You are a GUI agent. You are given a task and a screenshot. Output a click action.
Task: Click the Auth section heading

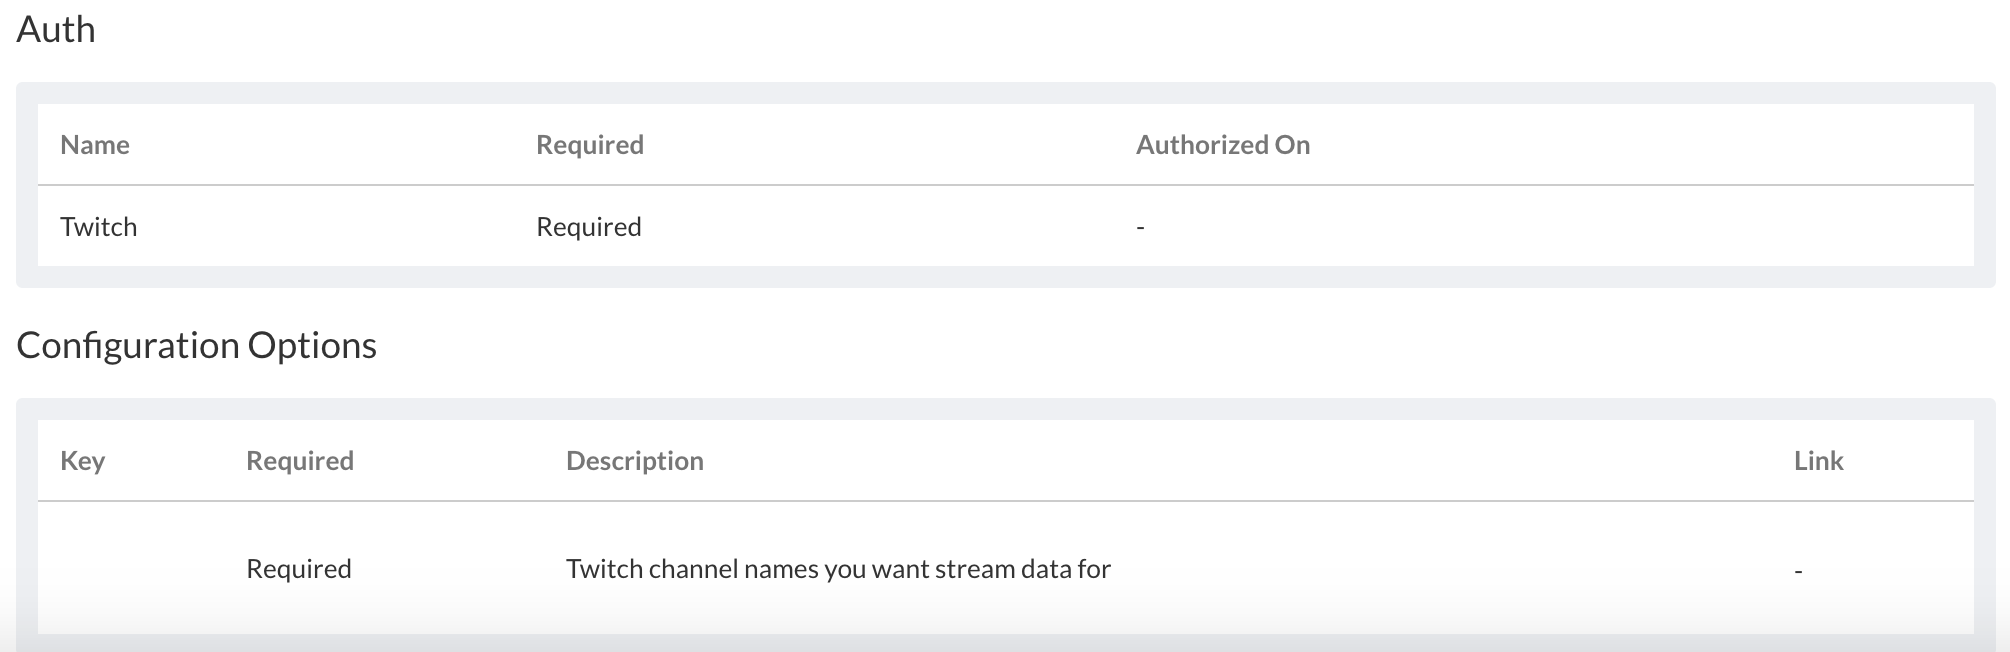[x=56, y=30]
